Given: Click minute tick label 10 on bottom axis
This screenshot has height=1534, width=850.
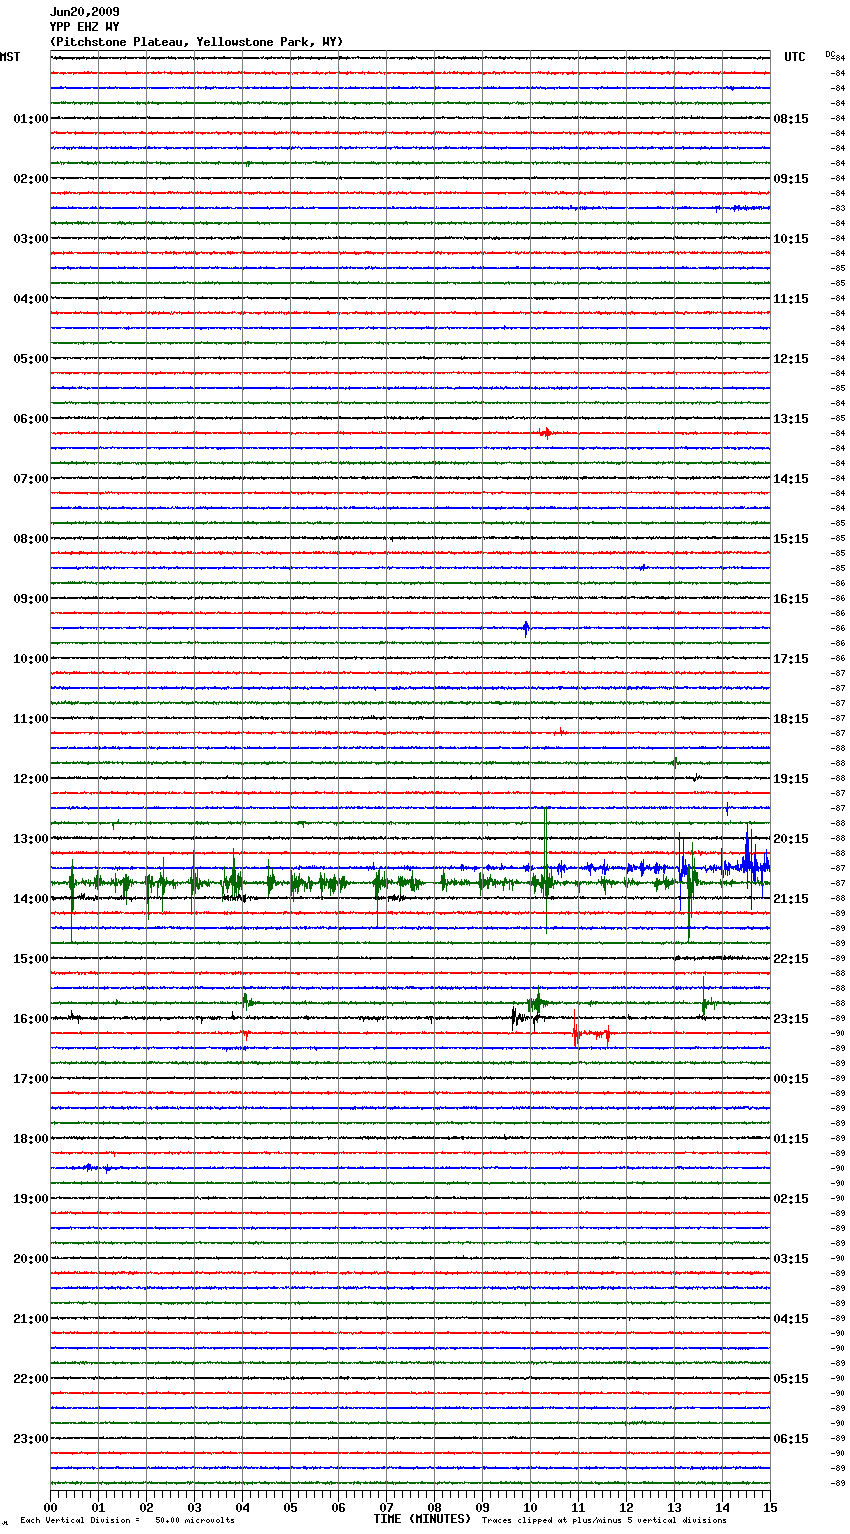Looking at the screenshot, I should 530,1507.
